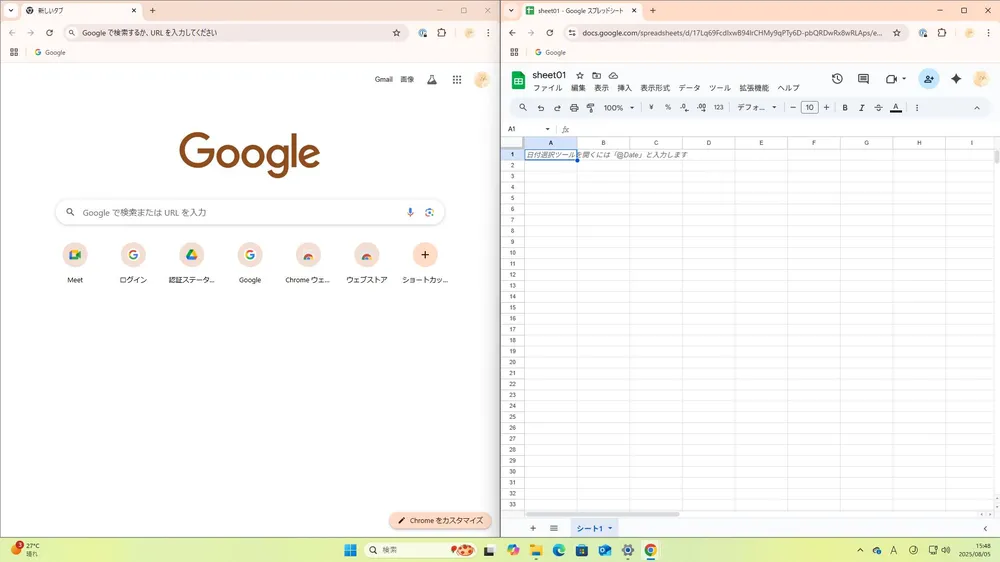Click the cloud save status icon
Viewport: 1000px width, 562px height.
coord(613,75)
